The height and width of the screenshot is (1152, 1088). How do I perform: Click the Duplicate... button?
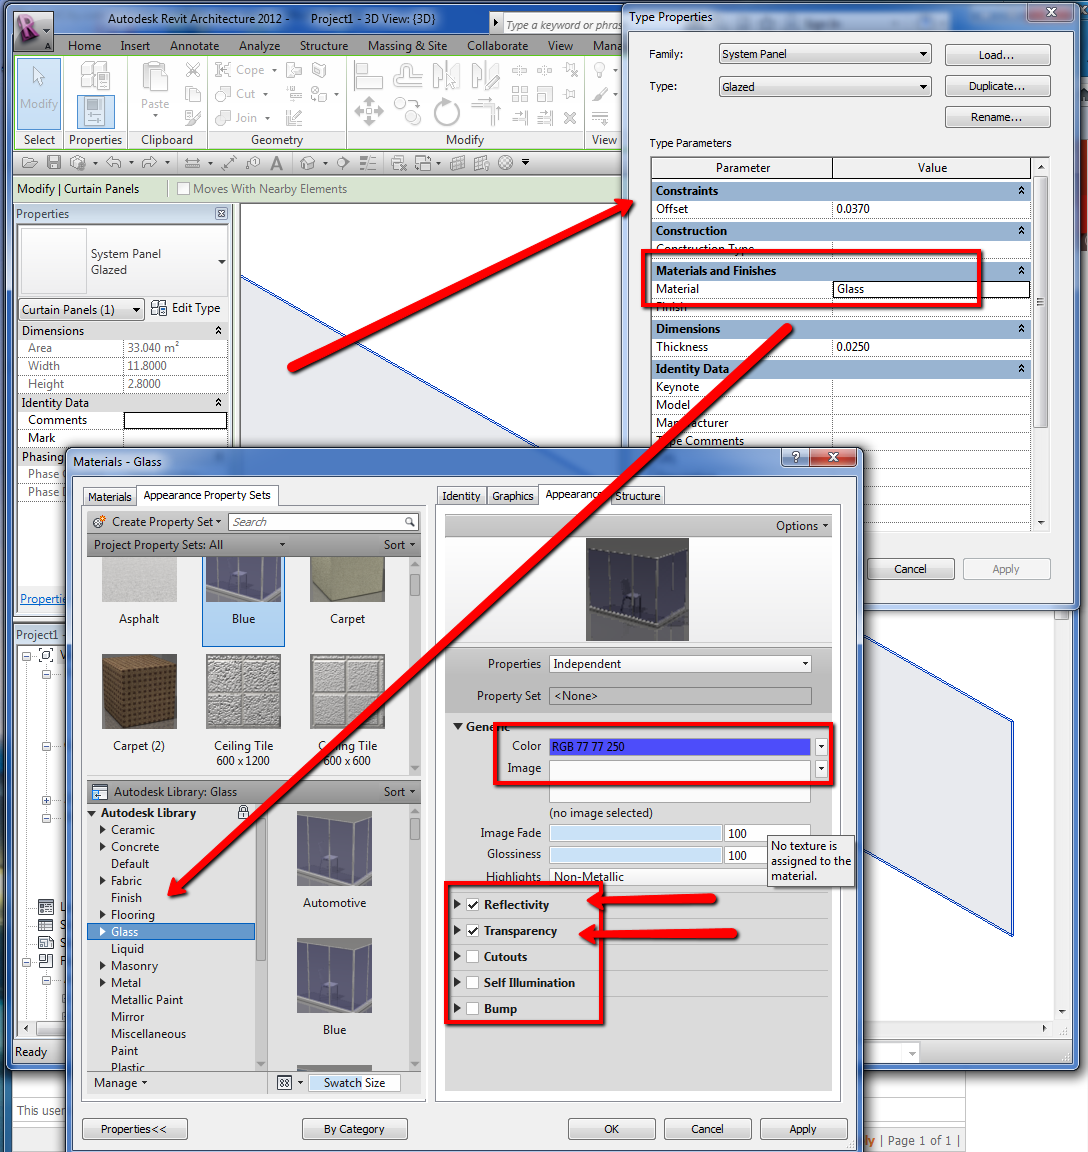(997, 86)
